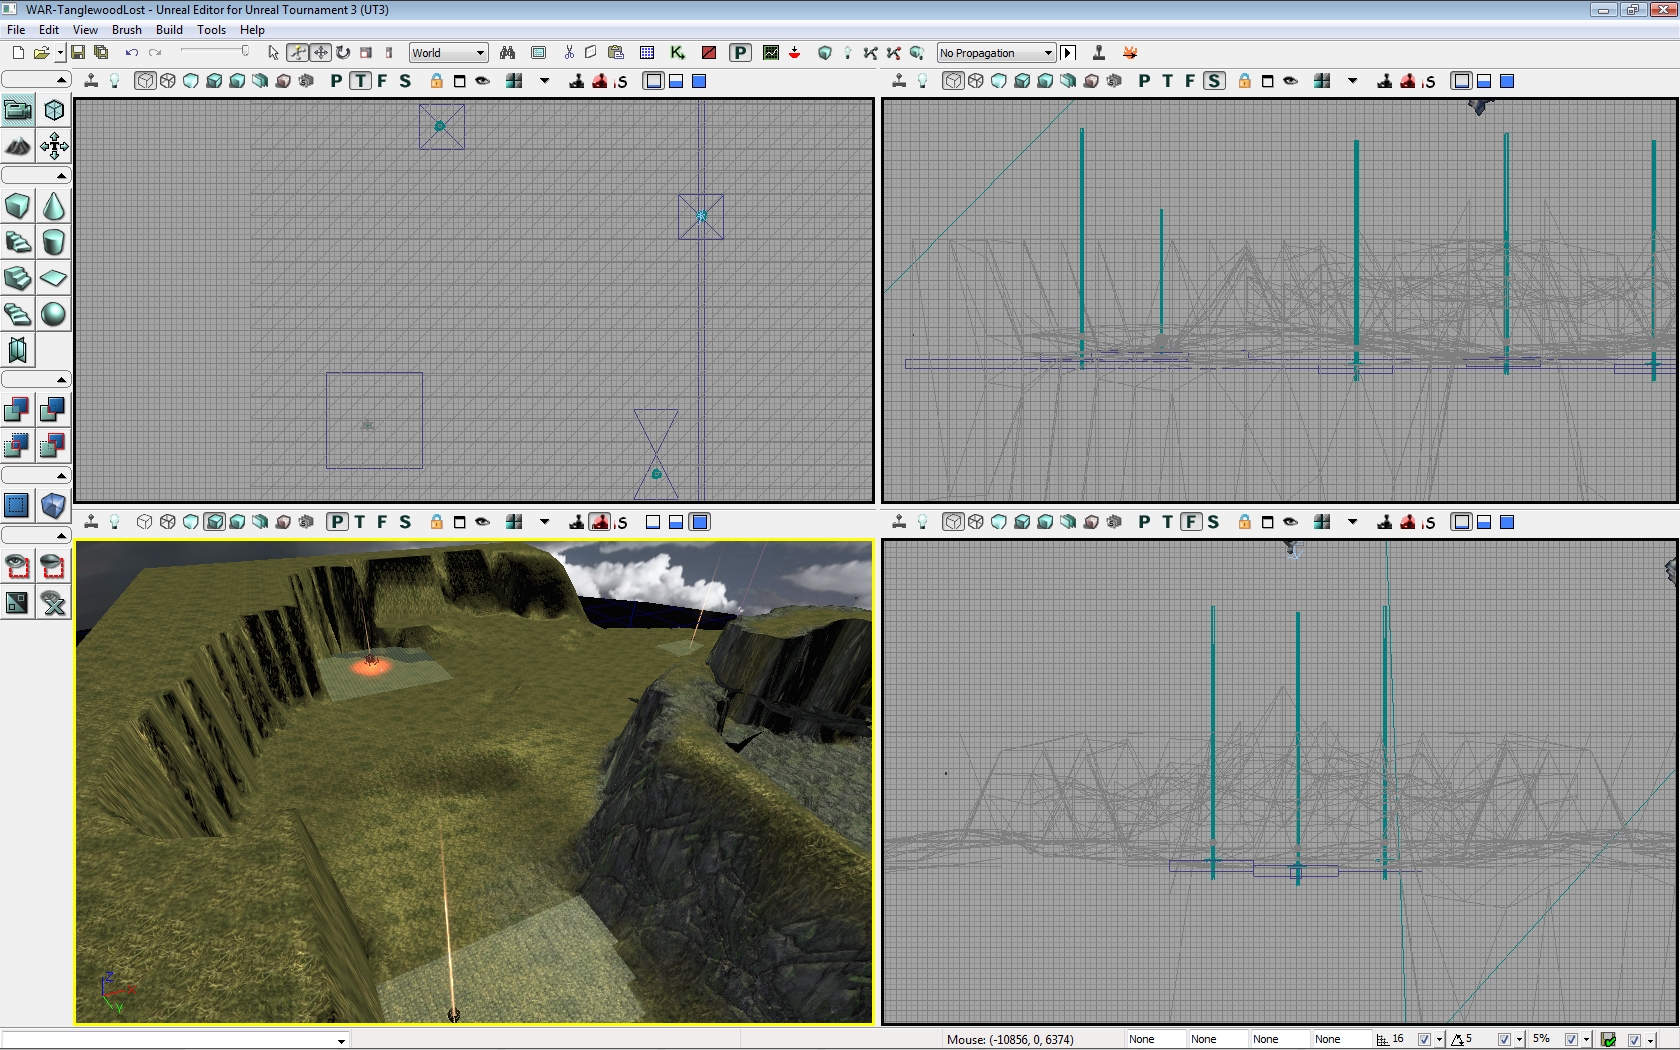The width and height of the screenshot is (1680, 1050).
Task: Switch bottom-right viewport to Side S
Action: (x=1213, y=522)
